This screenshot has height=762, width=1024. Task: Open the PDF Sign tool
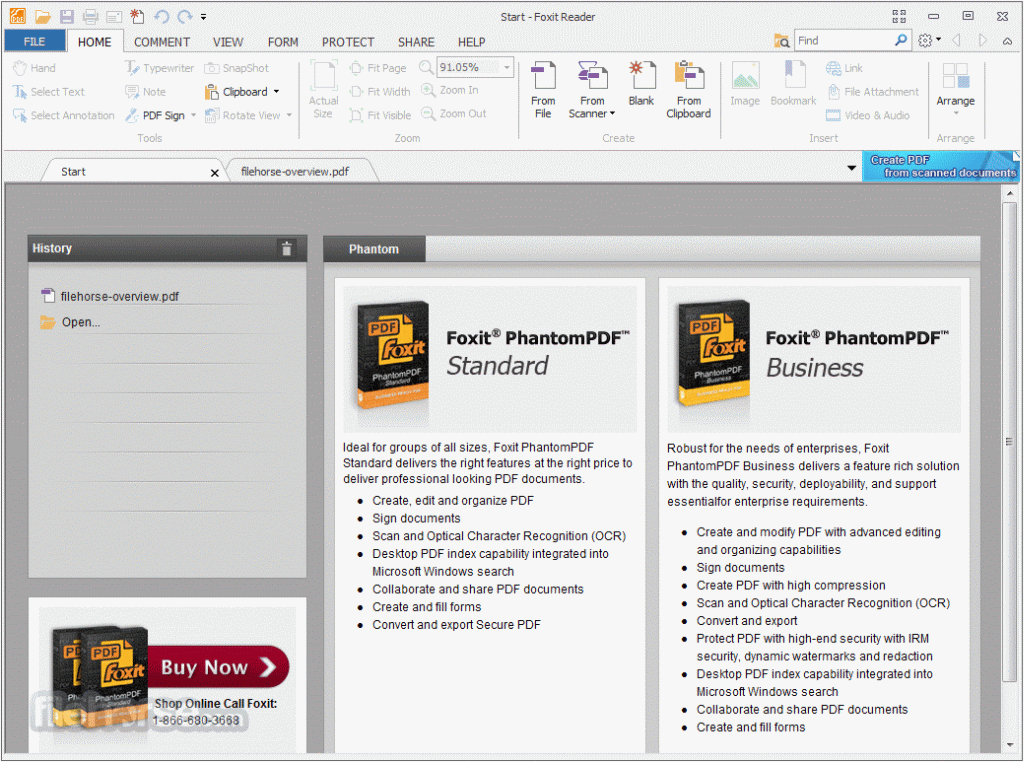point(160,116)
